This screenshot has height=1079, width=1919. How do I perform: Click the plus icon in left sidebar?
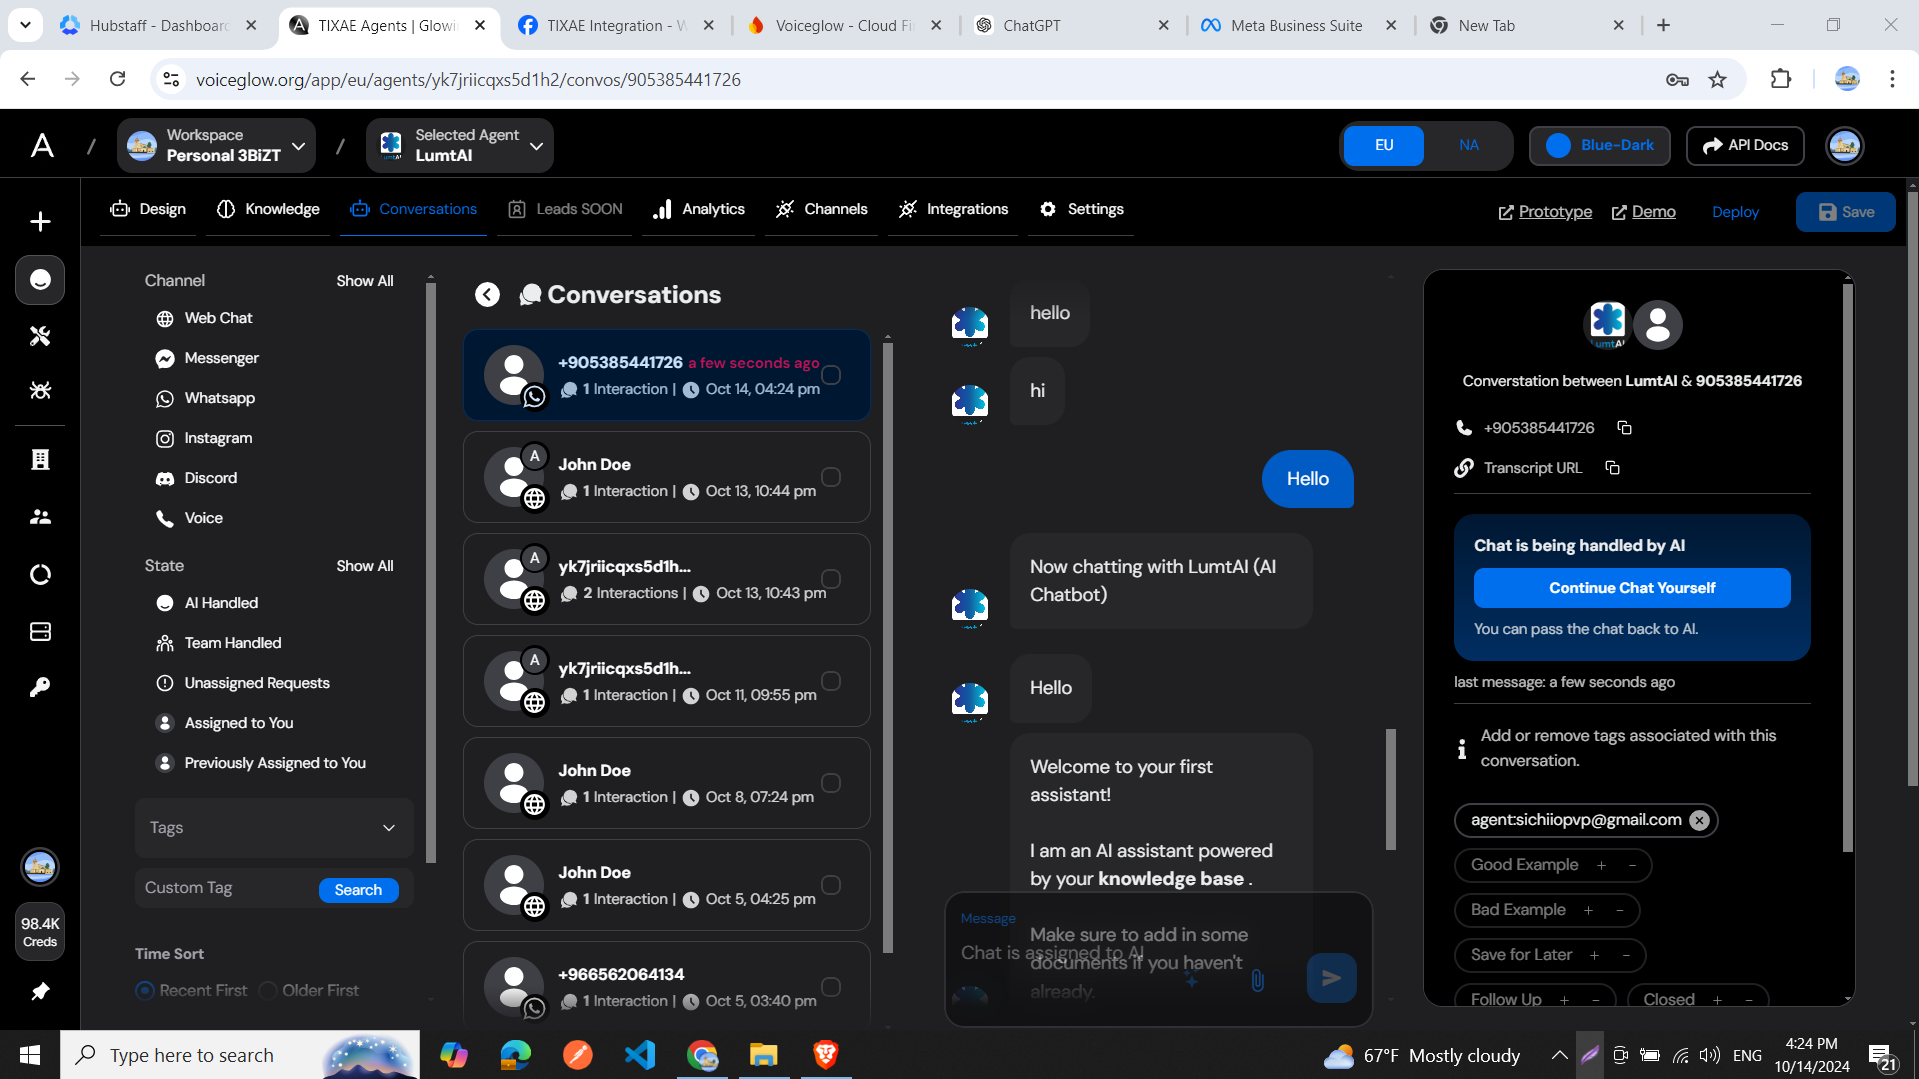pos(40,221)
